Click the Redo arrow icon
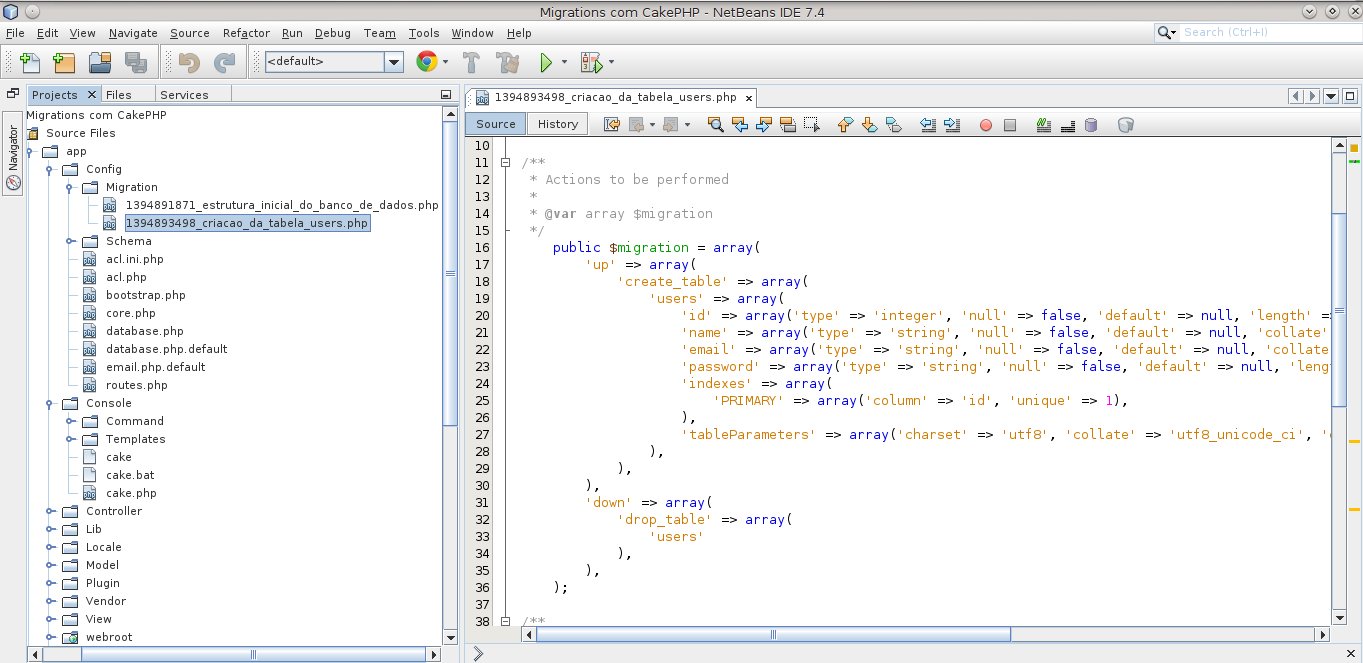This screenshot has width=1363, height=663. click(224, 62)
